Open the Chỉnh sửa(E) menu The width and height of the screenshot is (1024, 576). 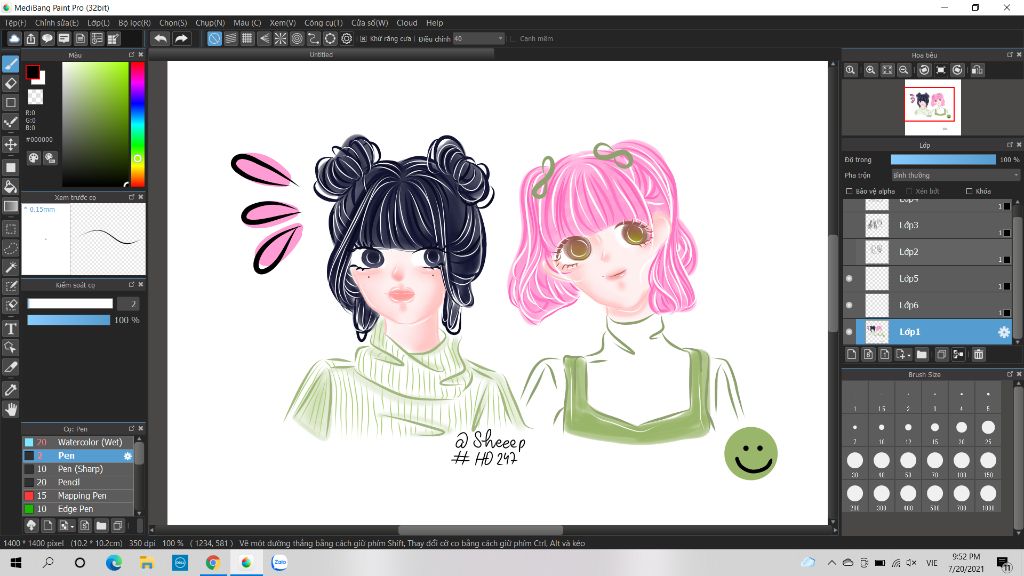click(x=57, y=22)
